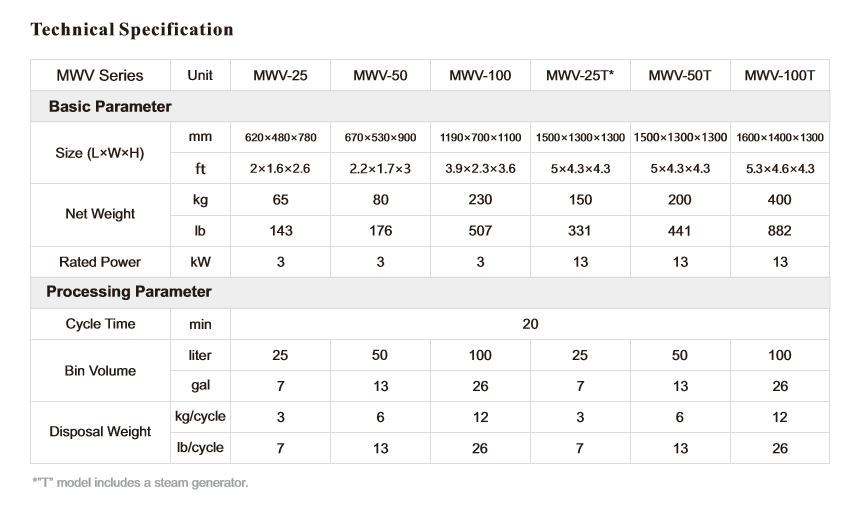Image resolution: width=863 pixels, height=520 pixels.
Task: Select the MWV Series header cell
Action: [100, 75]
